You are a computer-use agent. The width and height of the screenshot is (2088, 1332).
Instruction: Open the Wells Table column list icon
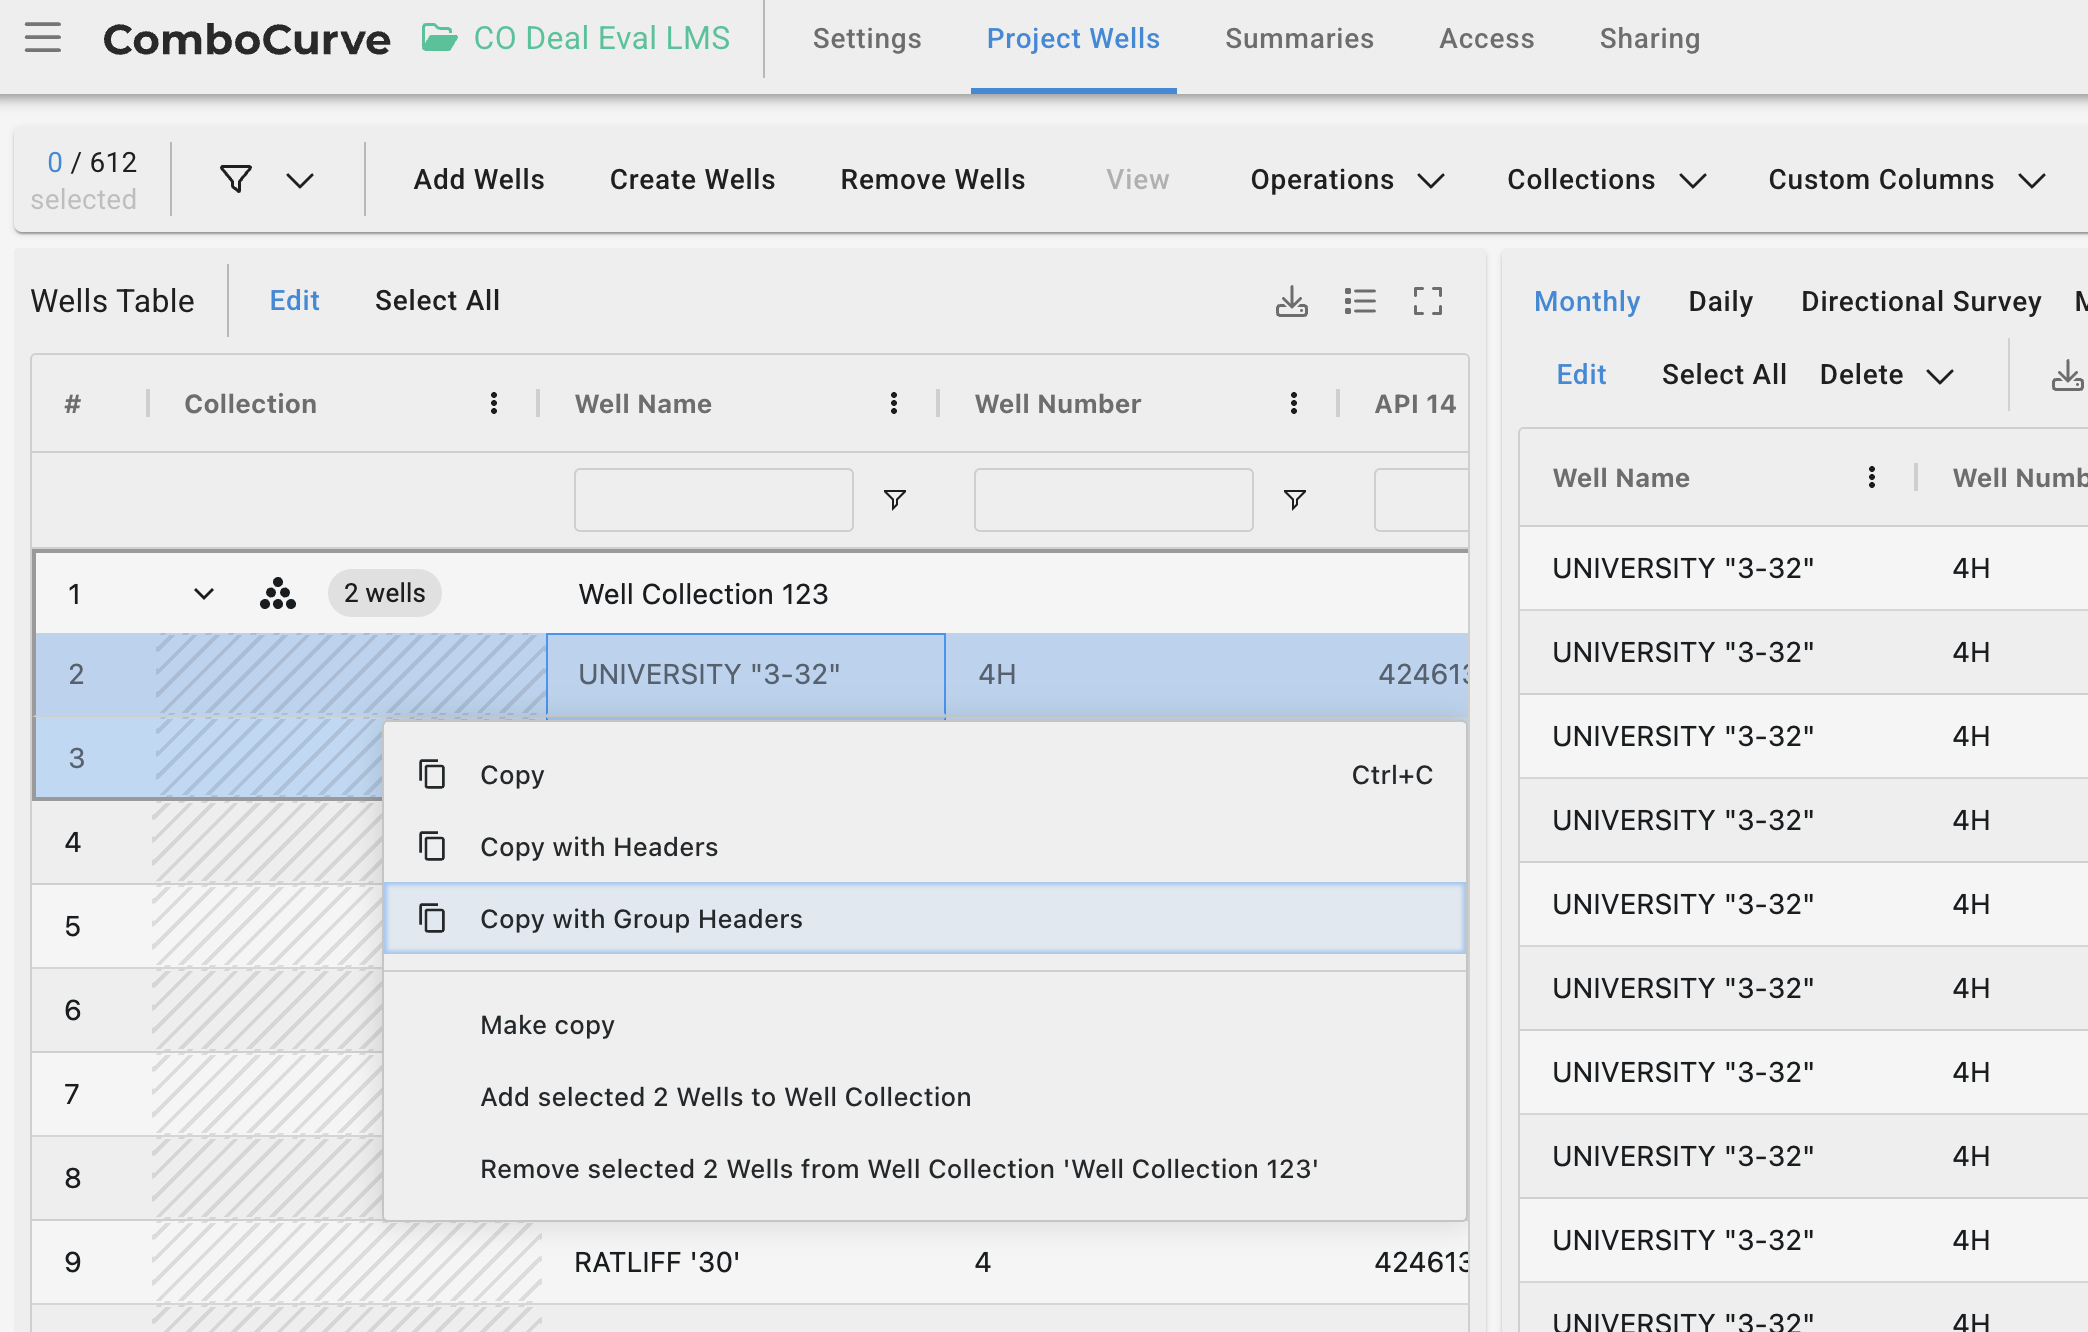(x=1360, y=301)
